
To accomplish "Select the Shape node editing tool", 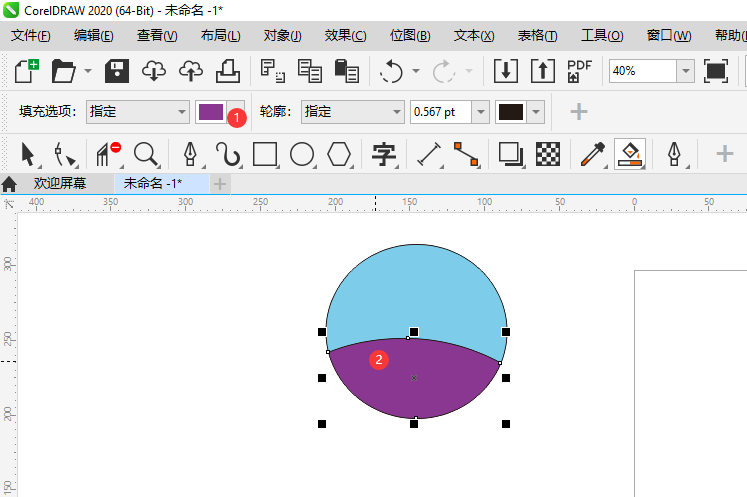I will (65, 154).
